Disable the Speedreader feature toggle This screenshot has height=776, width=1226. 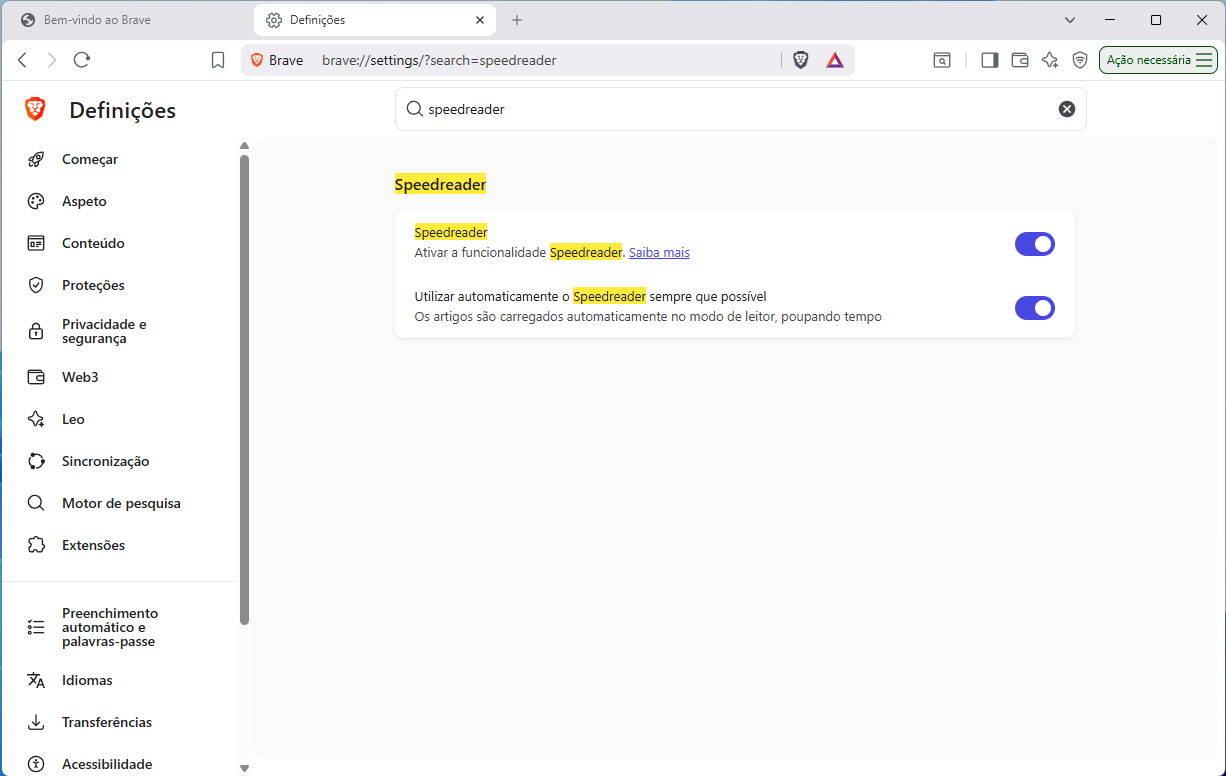(1035, 244)
